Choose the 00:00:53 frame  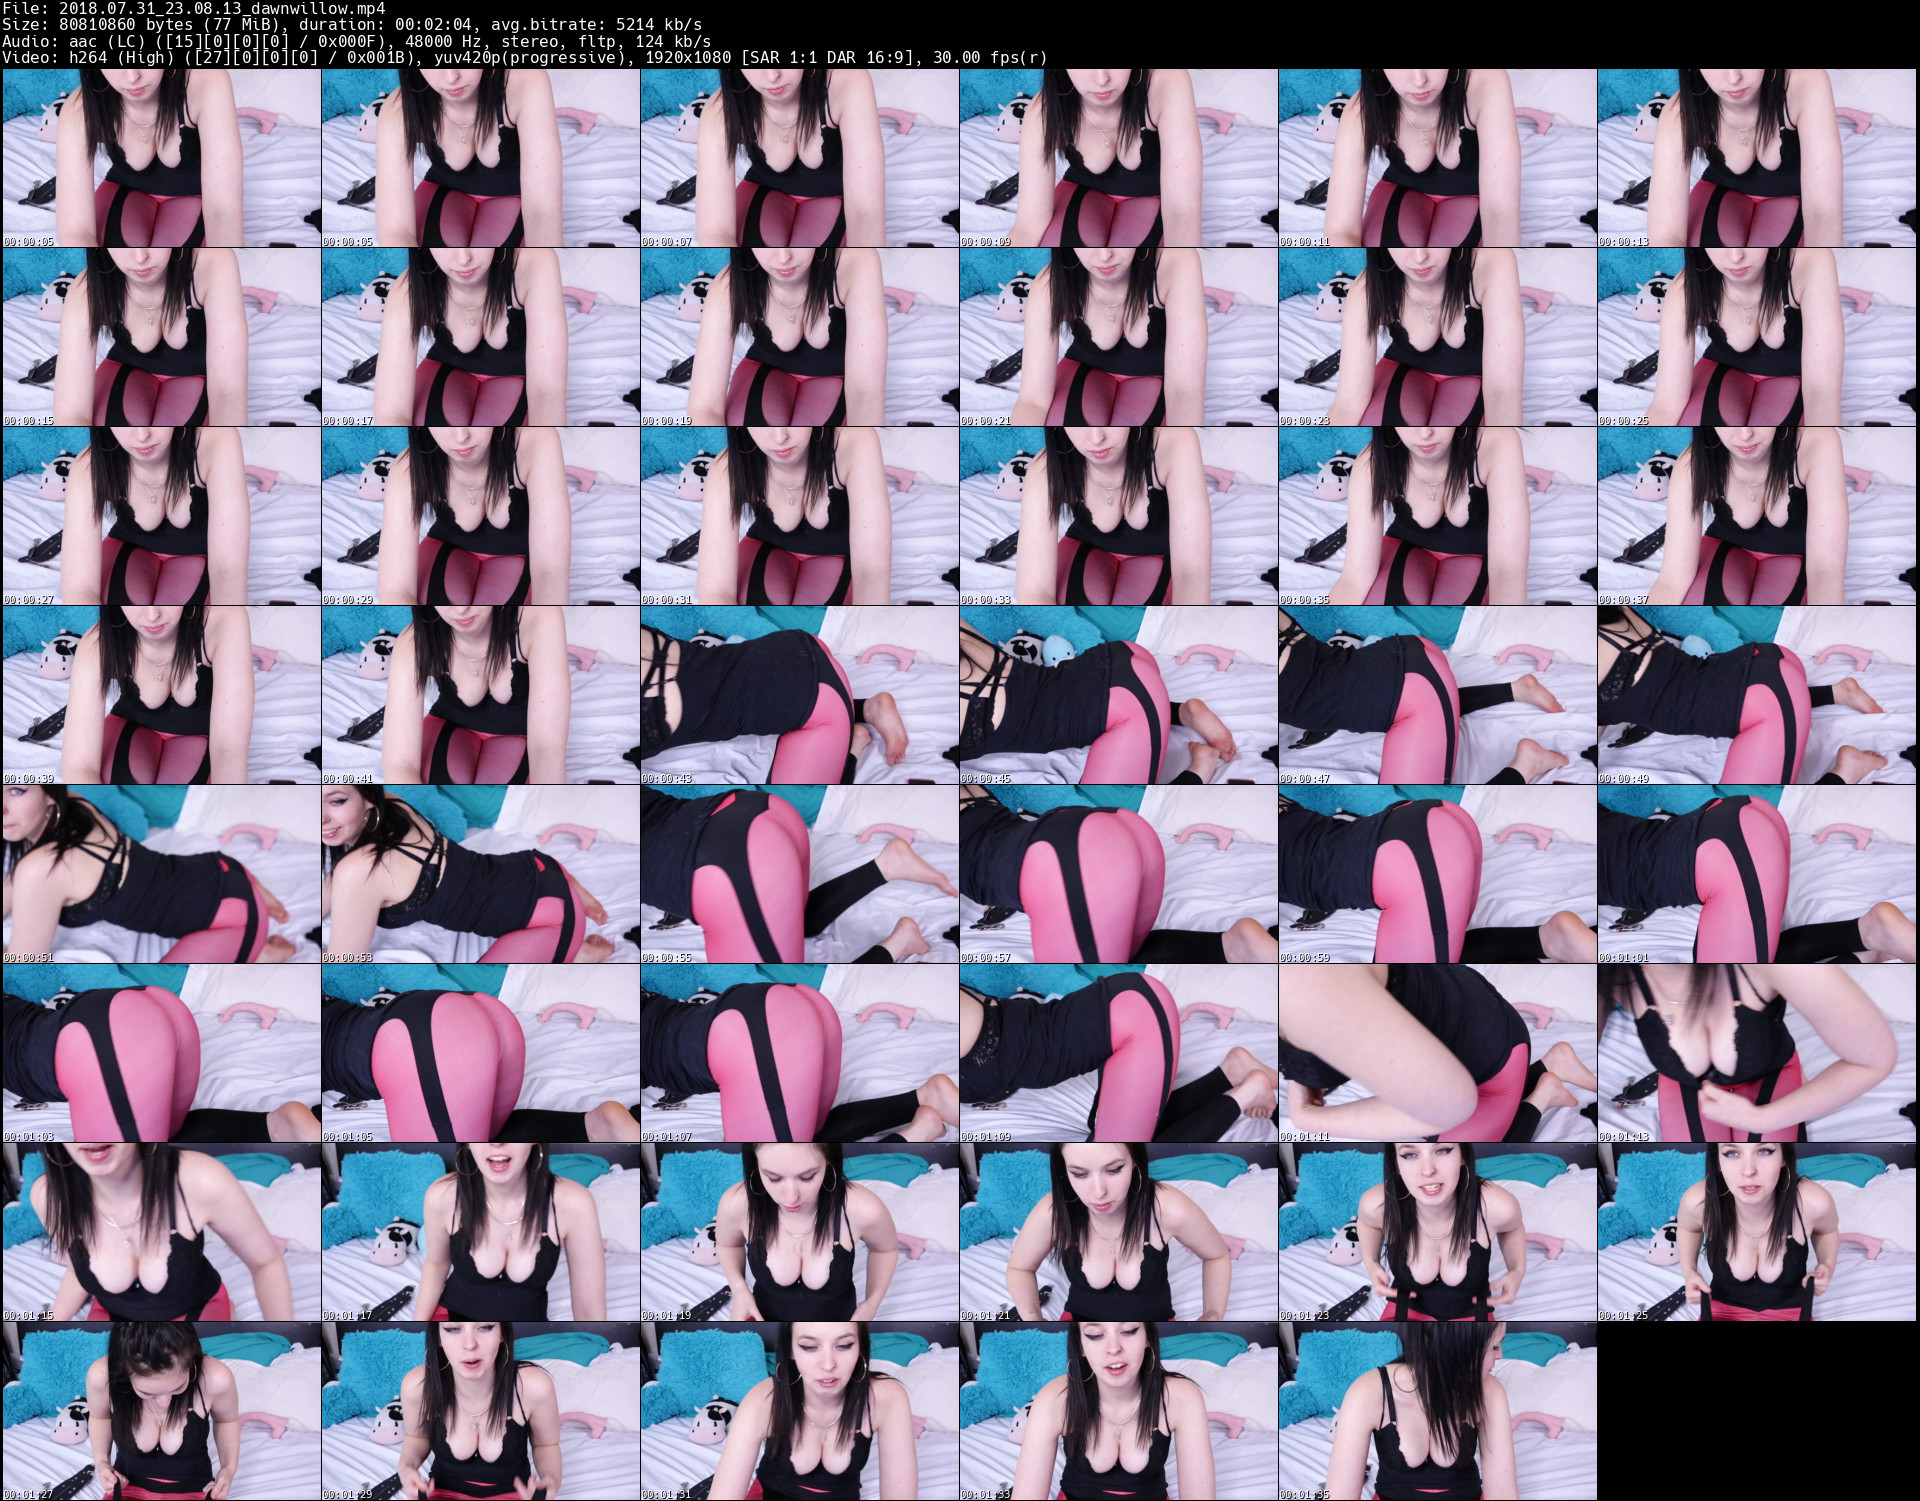(x=480, y=874)
